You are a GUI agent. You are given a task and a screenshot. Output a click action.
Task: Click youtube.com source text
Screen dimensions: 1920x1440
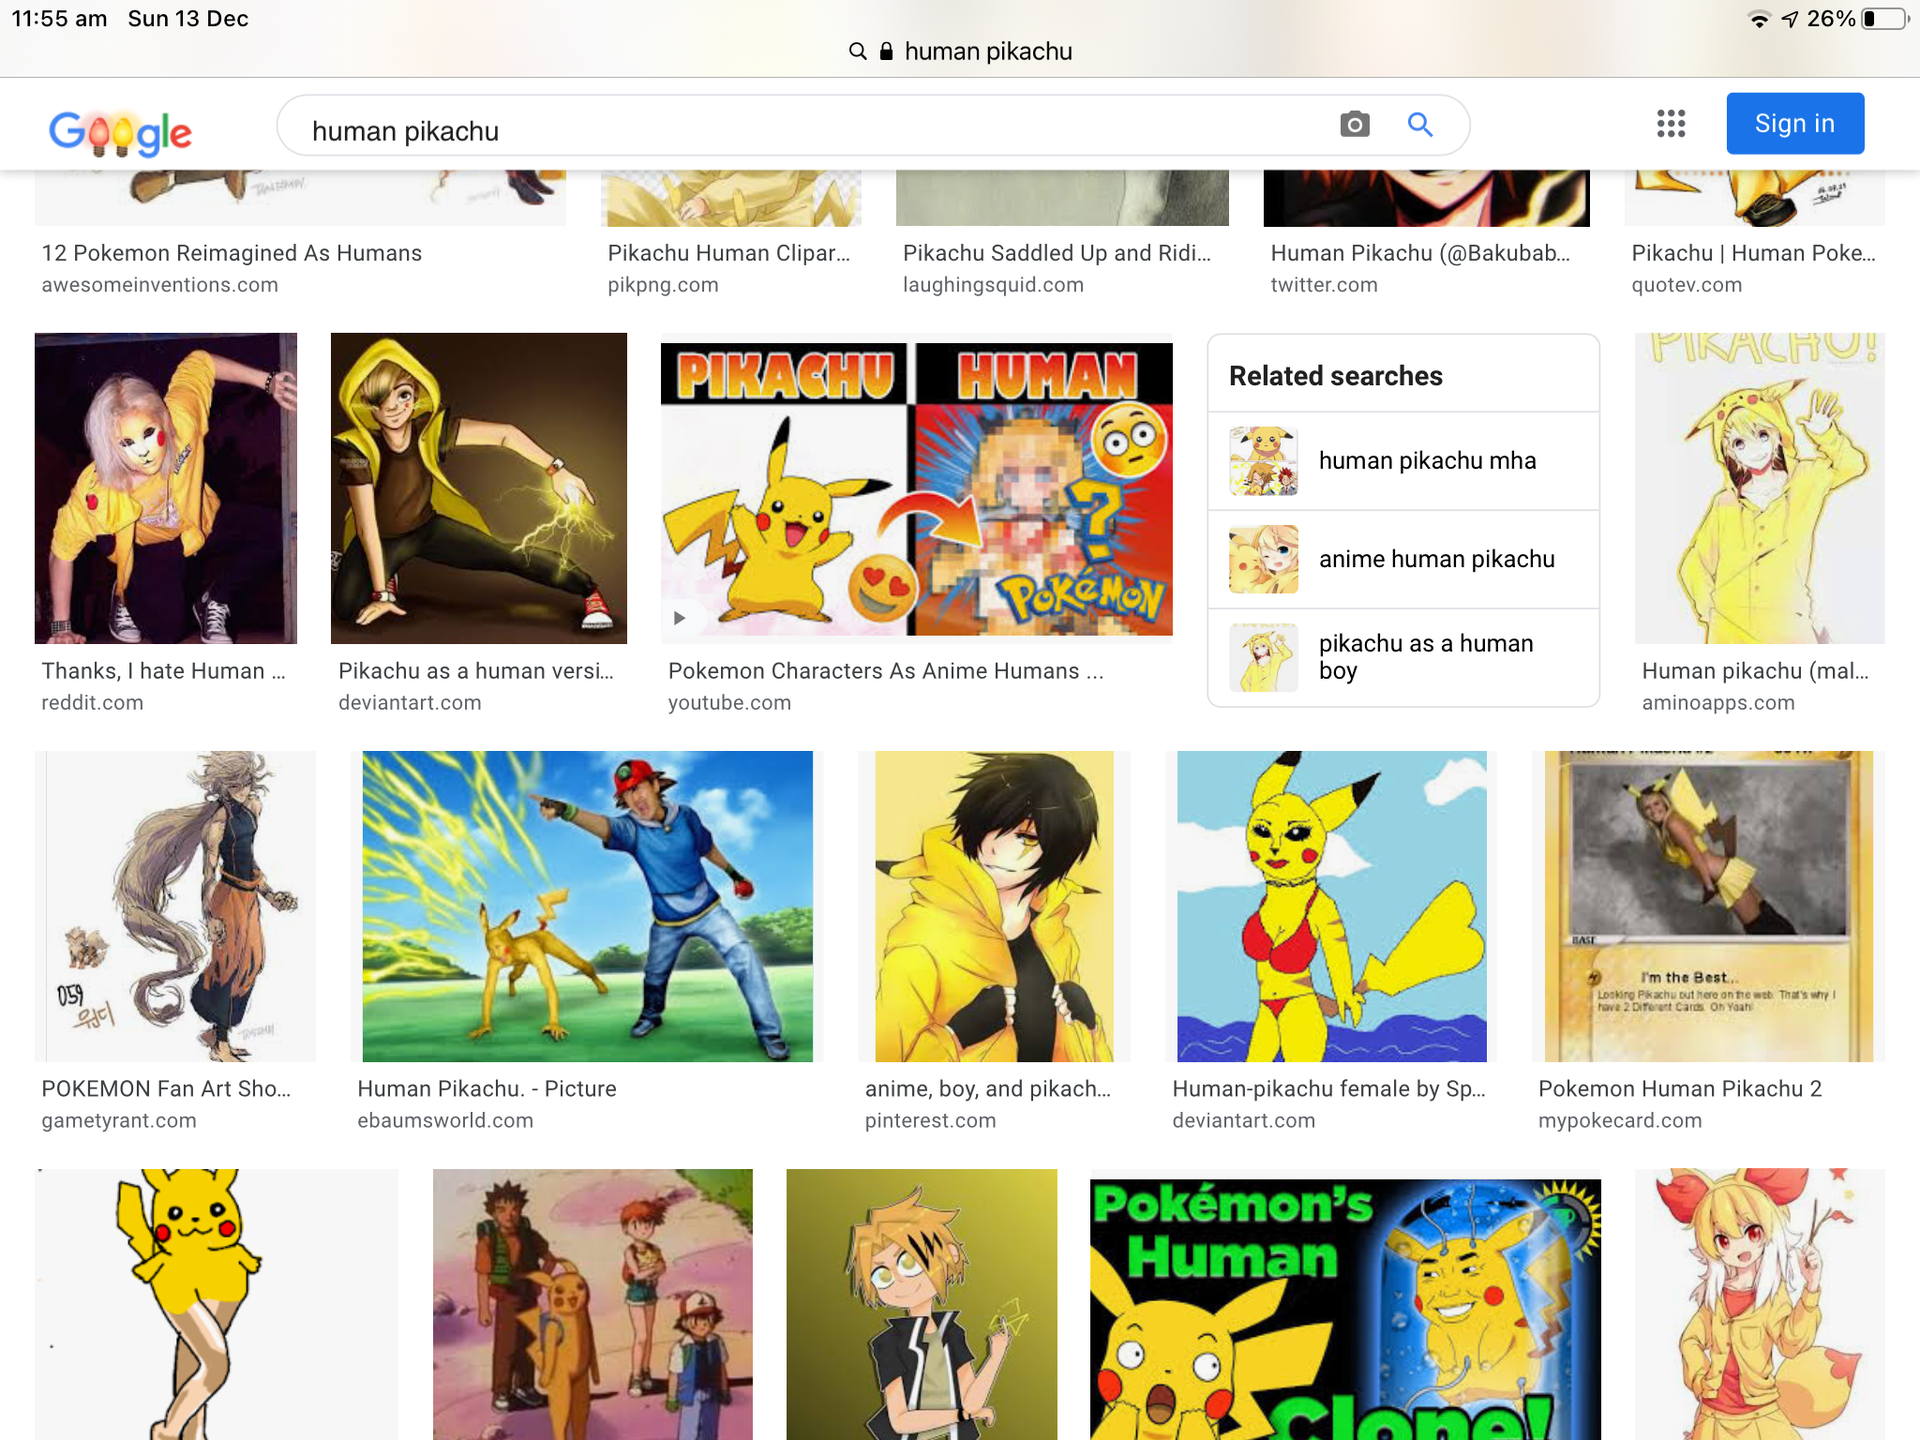point(729,703)
